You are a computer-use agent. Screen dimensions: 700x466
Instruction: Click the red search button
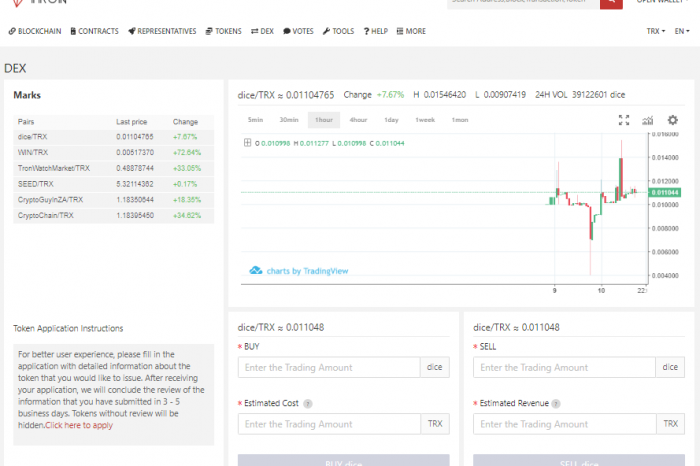(611, 3)
